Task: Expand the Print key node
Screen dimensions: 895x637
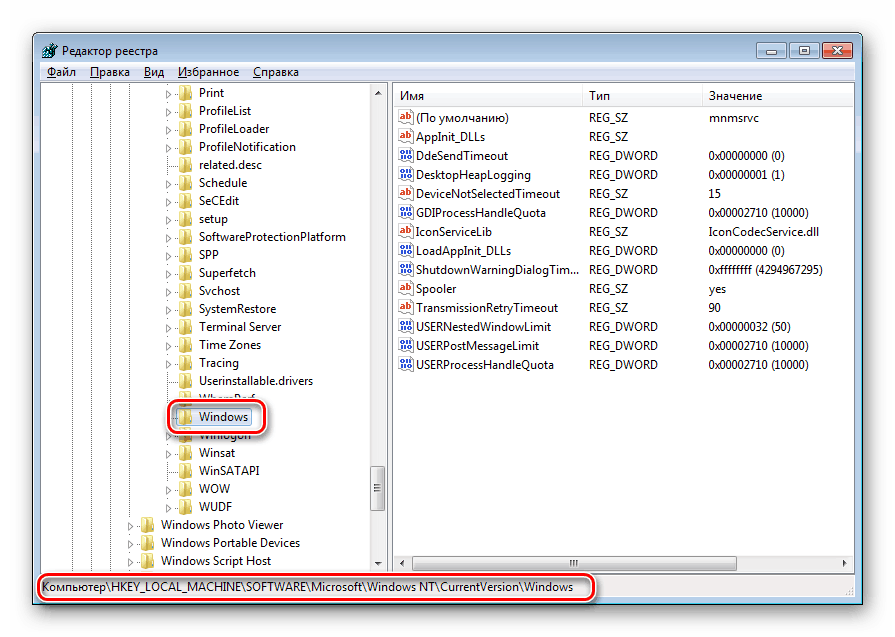Action: coord(168,94)
